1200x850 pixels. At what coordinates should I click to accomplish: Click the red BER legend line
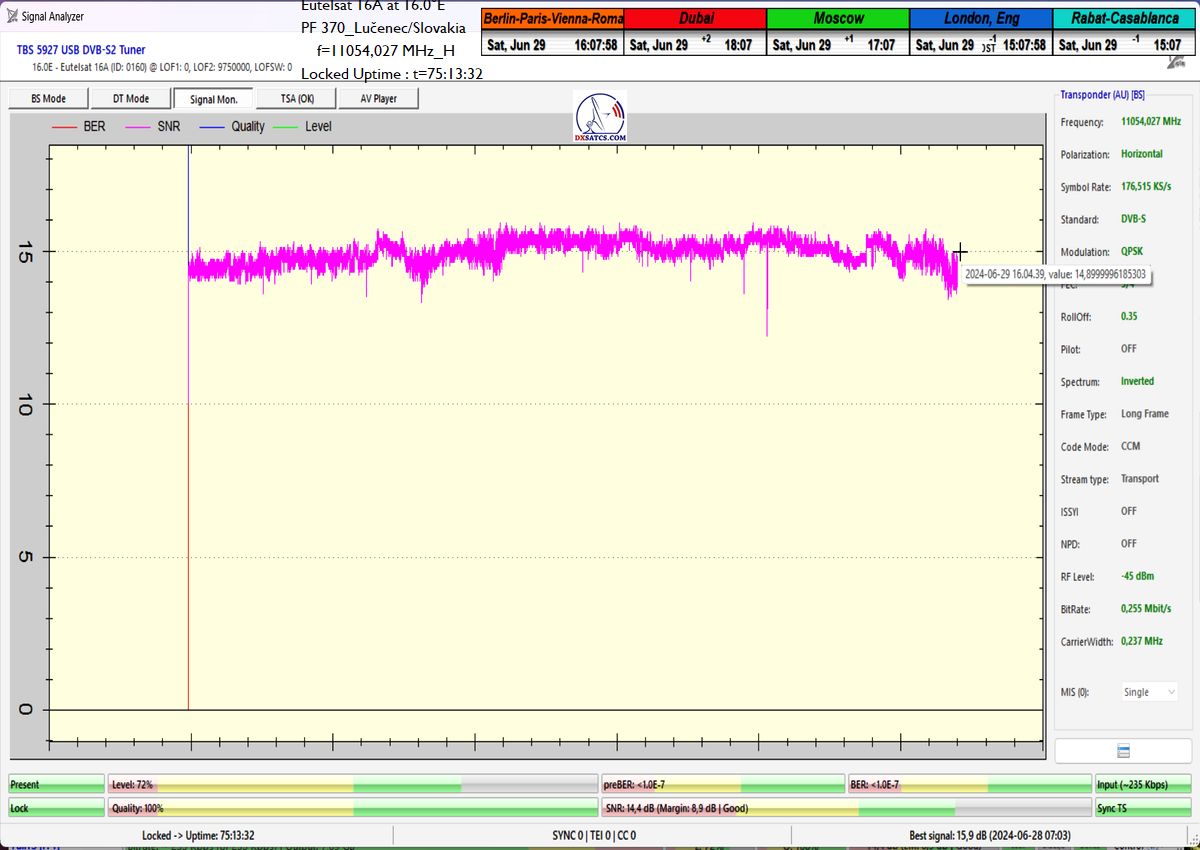pyautogui.click(x=65, y=127)
